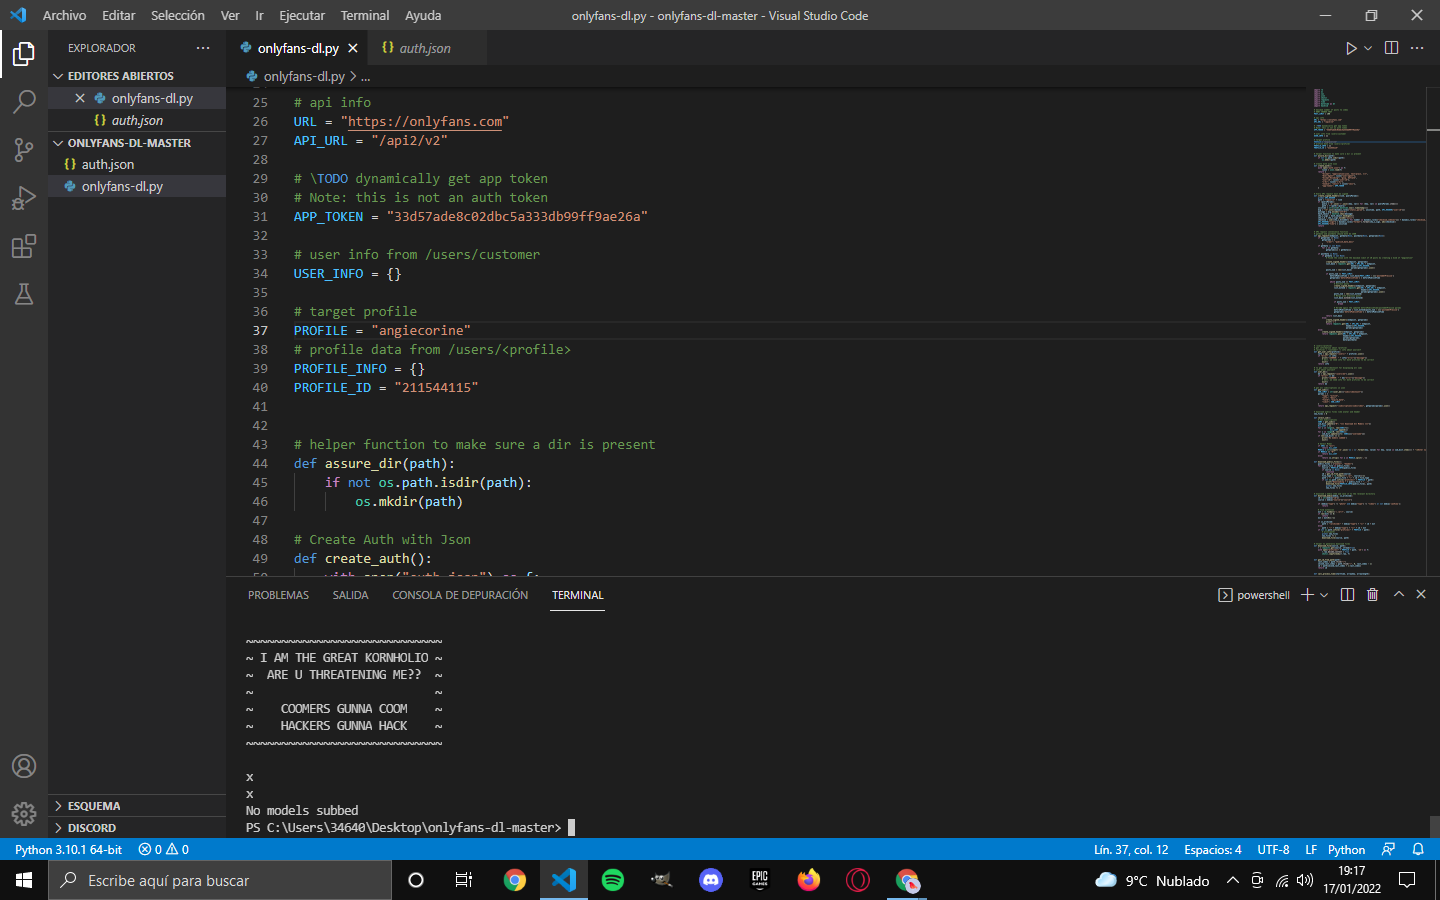This screenshot has width=1440, height=900.
Task: Open Firefox from the taskbar
Action: pyautogui.click(x=809, y=880)
